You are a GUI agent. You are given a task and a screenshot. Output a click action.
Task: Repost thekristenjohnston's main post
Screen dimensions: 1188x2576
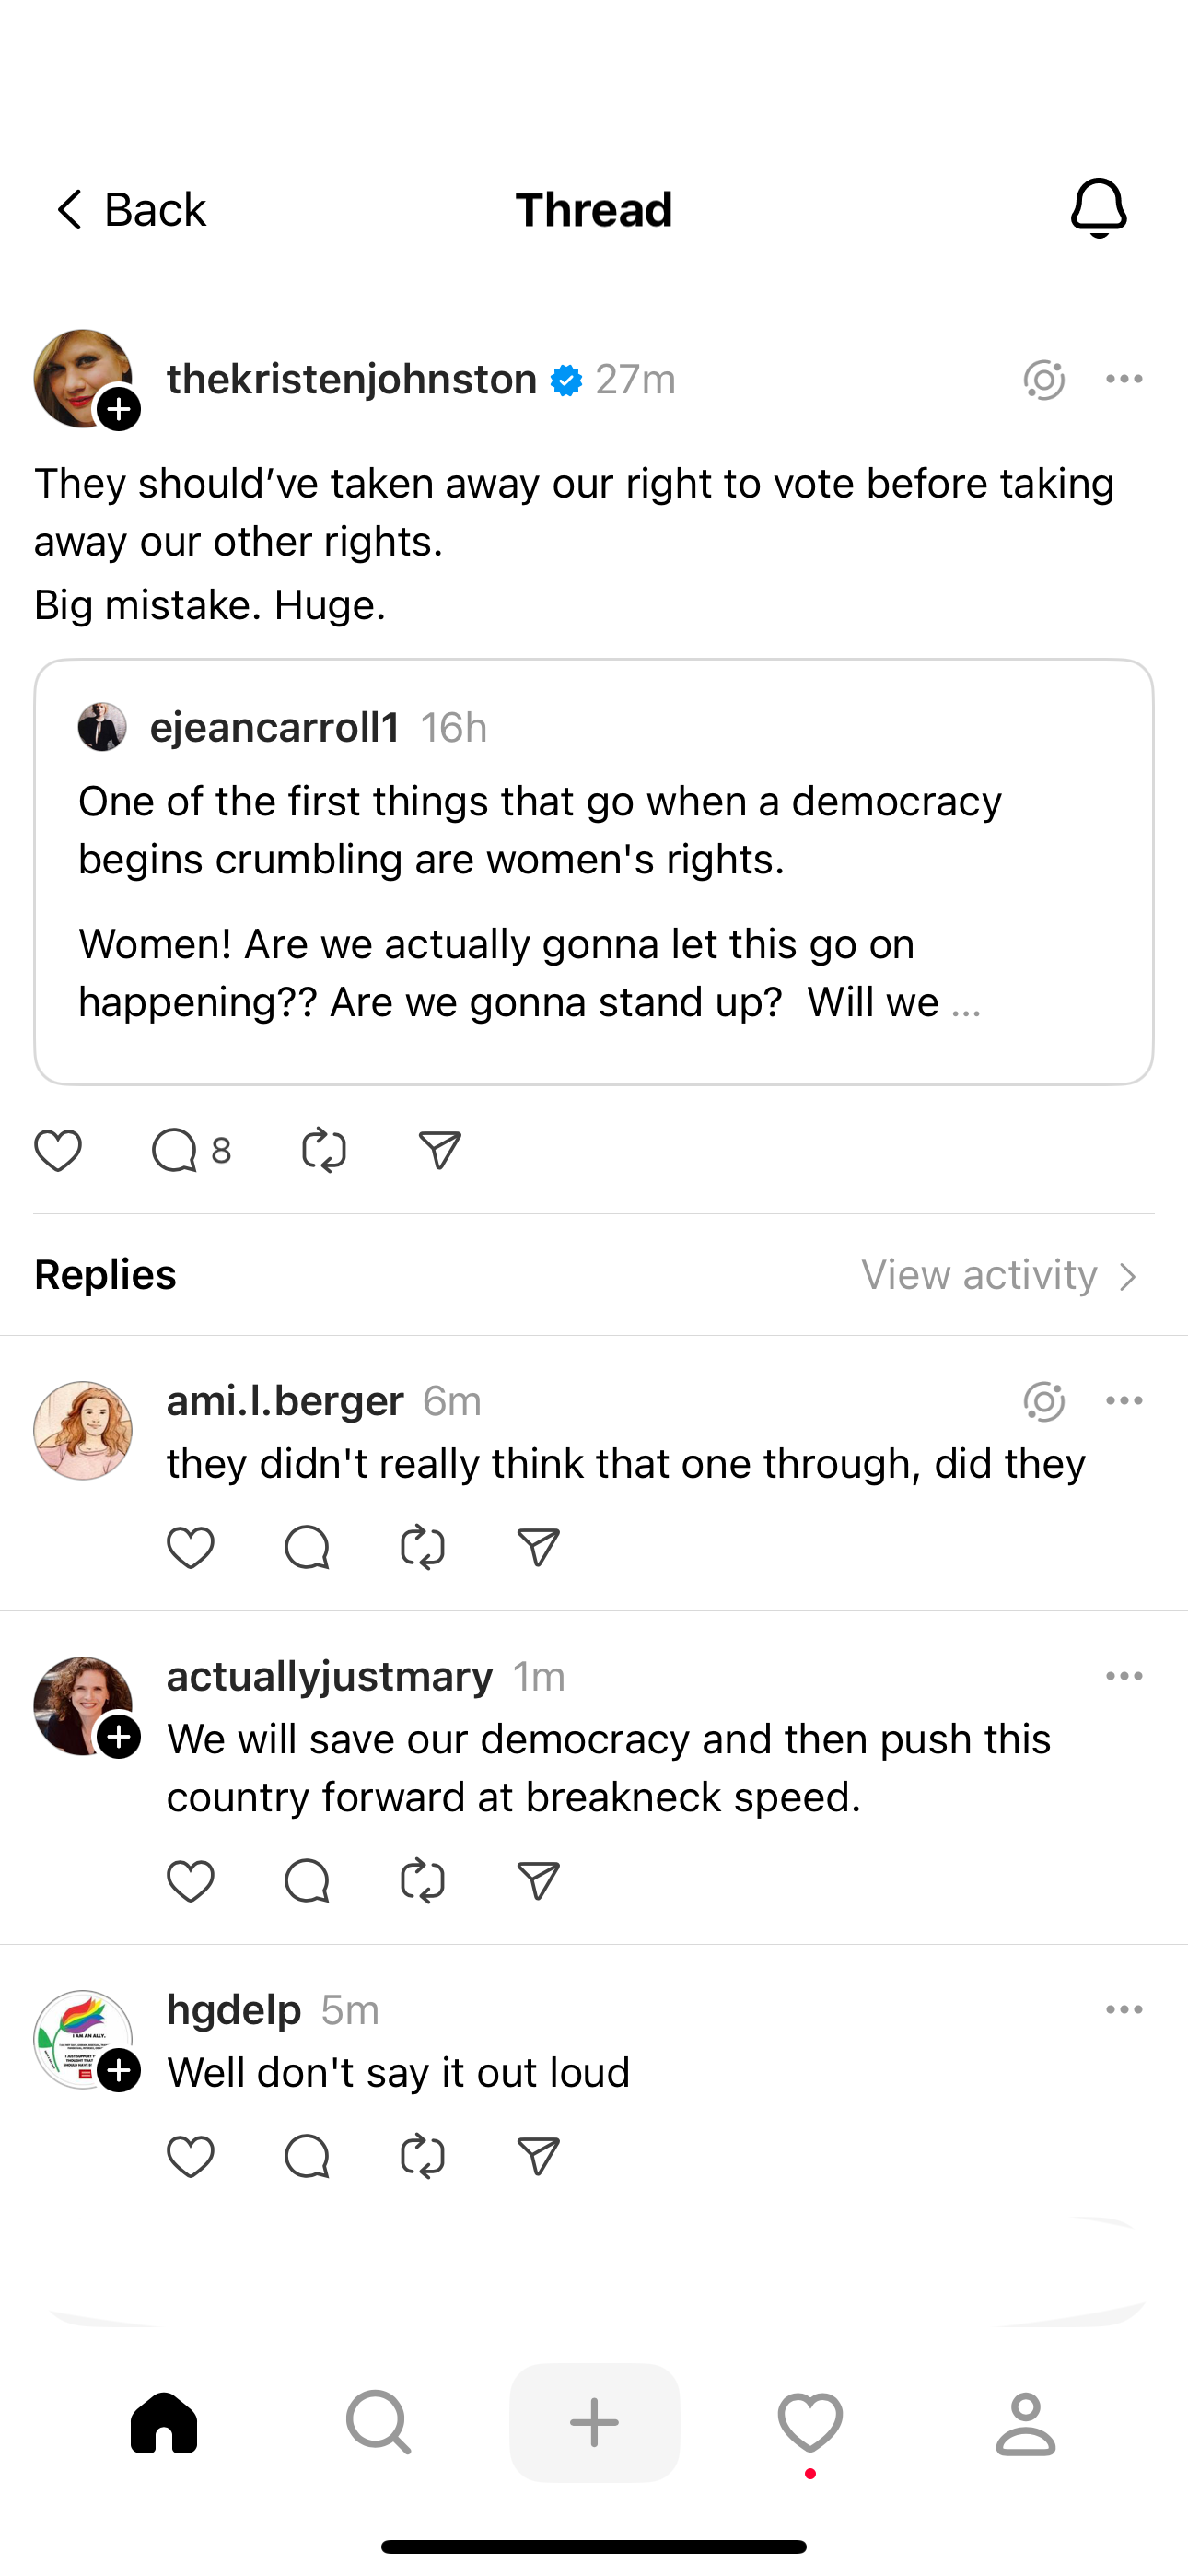point(323,1150)
